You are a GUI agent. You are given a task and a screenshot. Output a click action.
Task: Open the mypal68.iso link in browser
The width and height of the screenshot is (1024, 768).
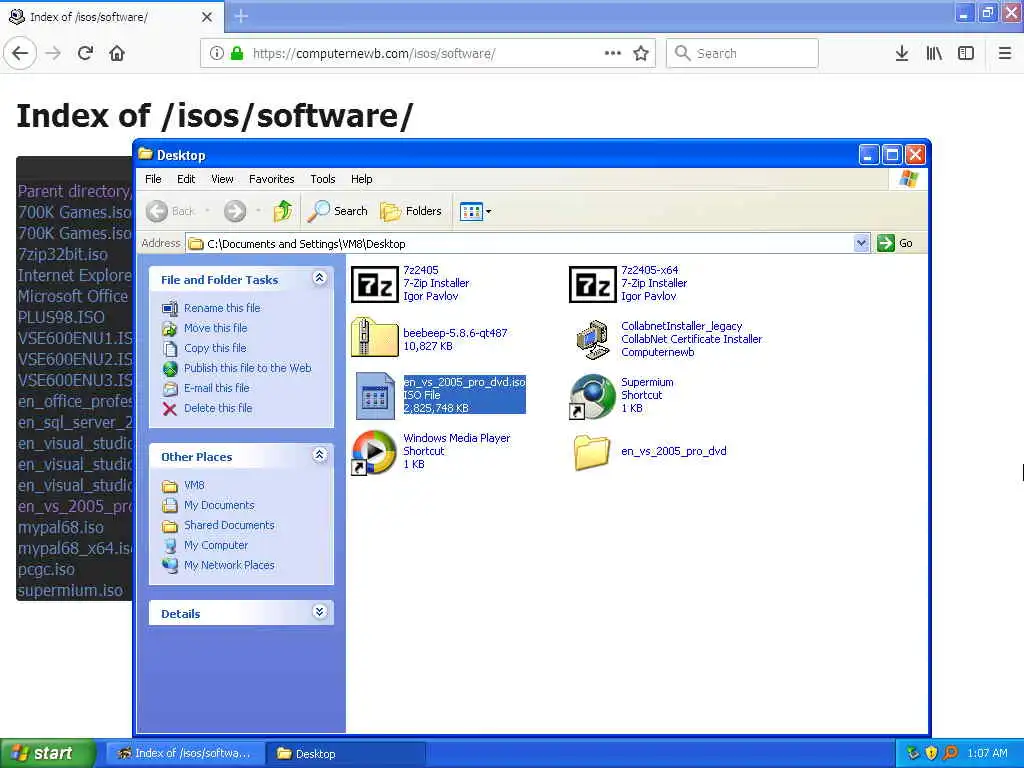click(x=61, y=528)
